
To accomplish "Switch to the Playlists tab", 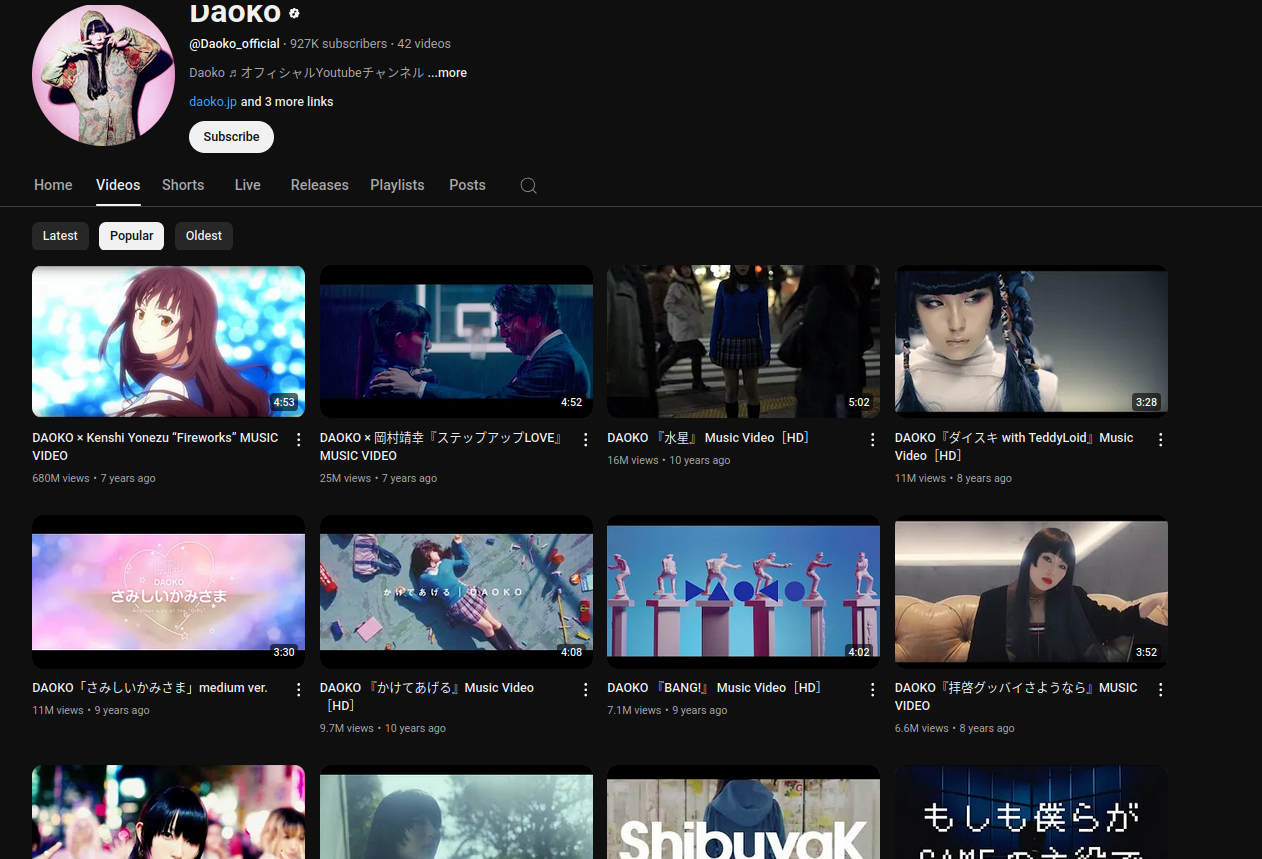I will click(x=397, y=185).
